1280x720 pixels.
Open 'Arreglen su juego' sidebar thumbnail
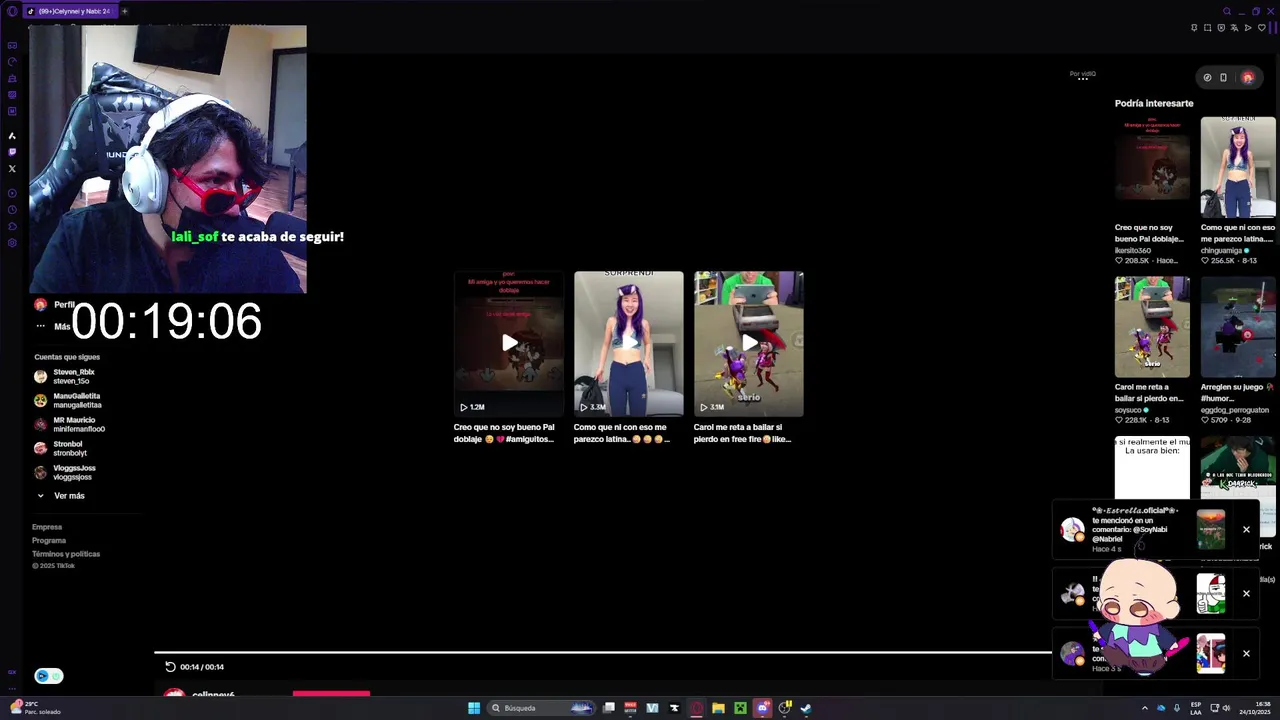tap(1238, 327)
